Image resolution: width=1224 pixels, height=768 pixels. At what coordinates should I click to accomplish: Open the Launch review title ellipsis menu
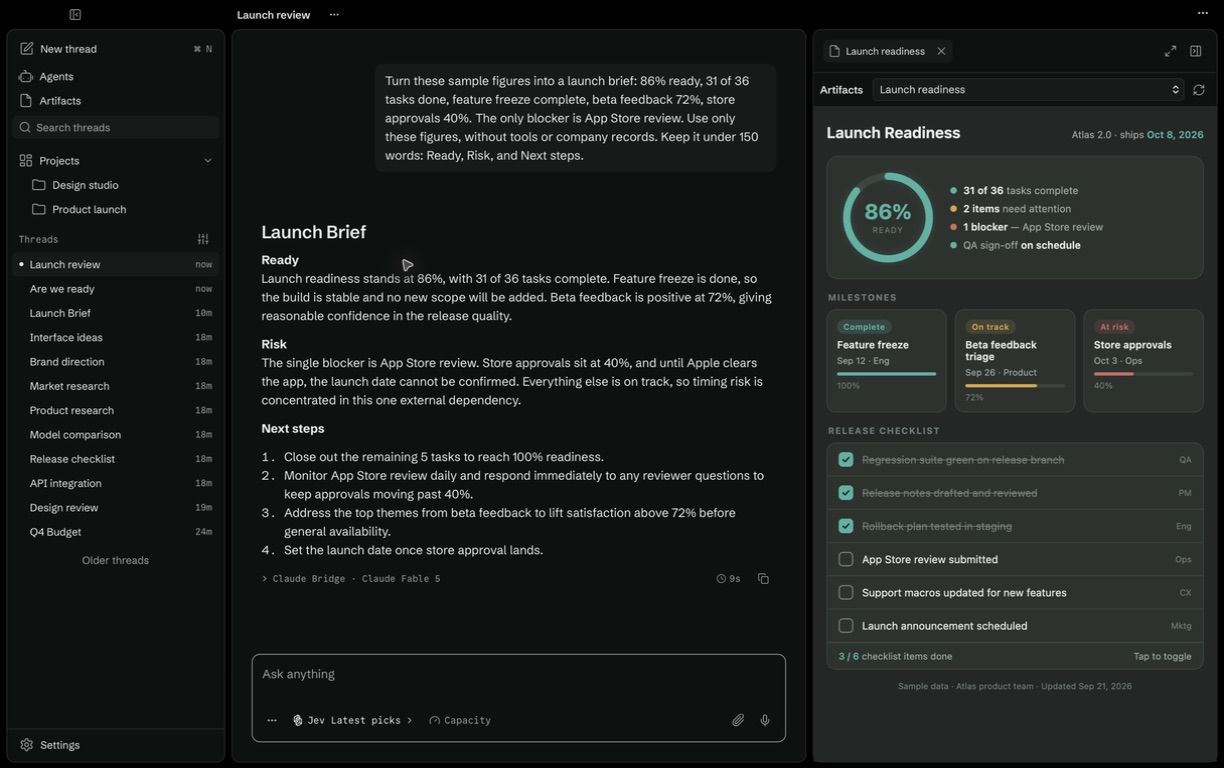coord(334,14)
